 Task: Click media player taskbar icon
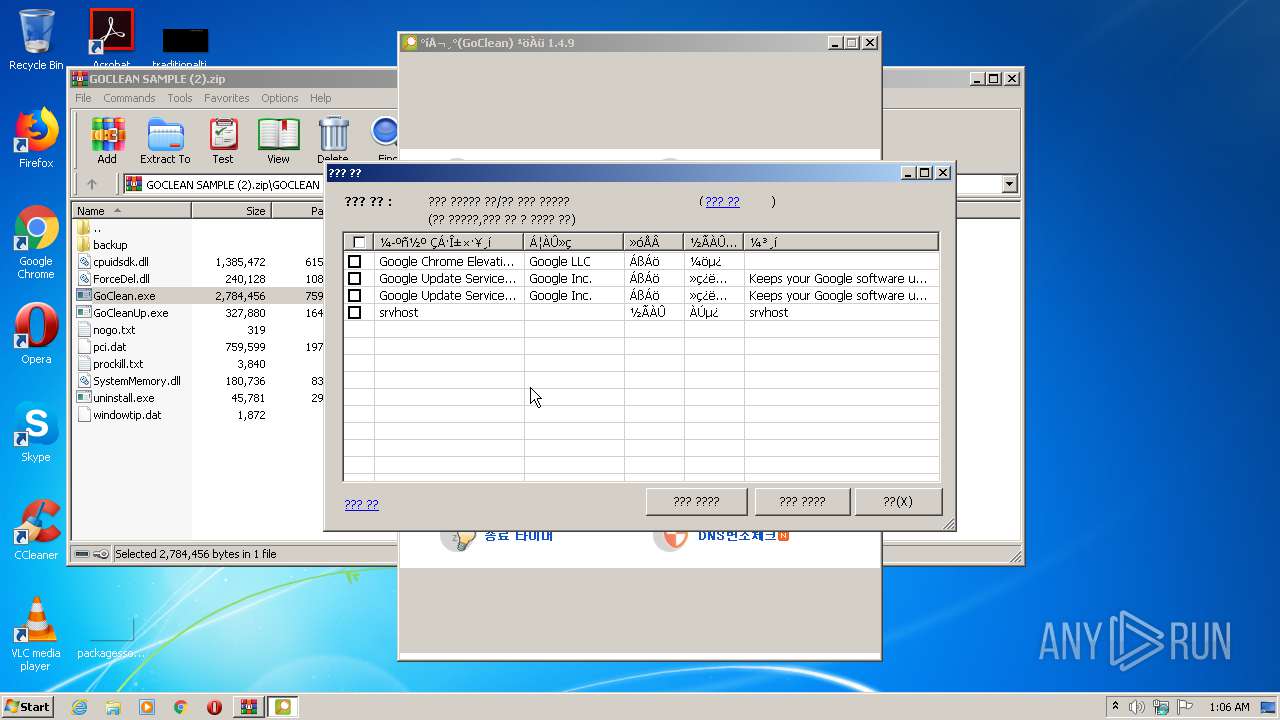pyautogui.click(x=147, y=707)
